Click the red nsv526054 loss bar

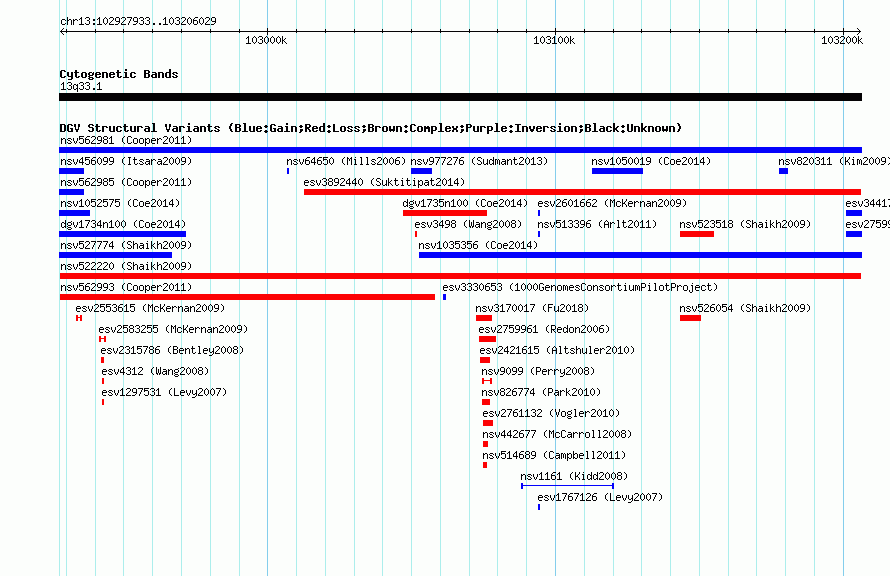click(x=690, y=318)
